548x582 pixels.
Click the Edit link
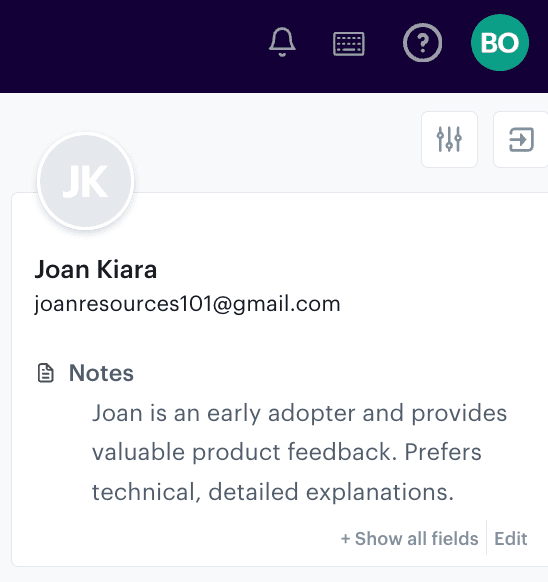point(511,539)
